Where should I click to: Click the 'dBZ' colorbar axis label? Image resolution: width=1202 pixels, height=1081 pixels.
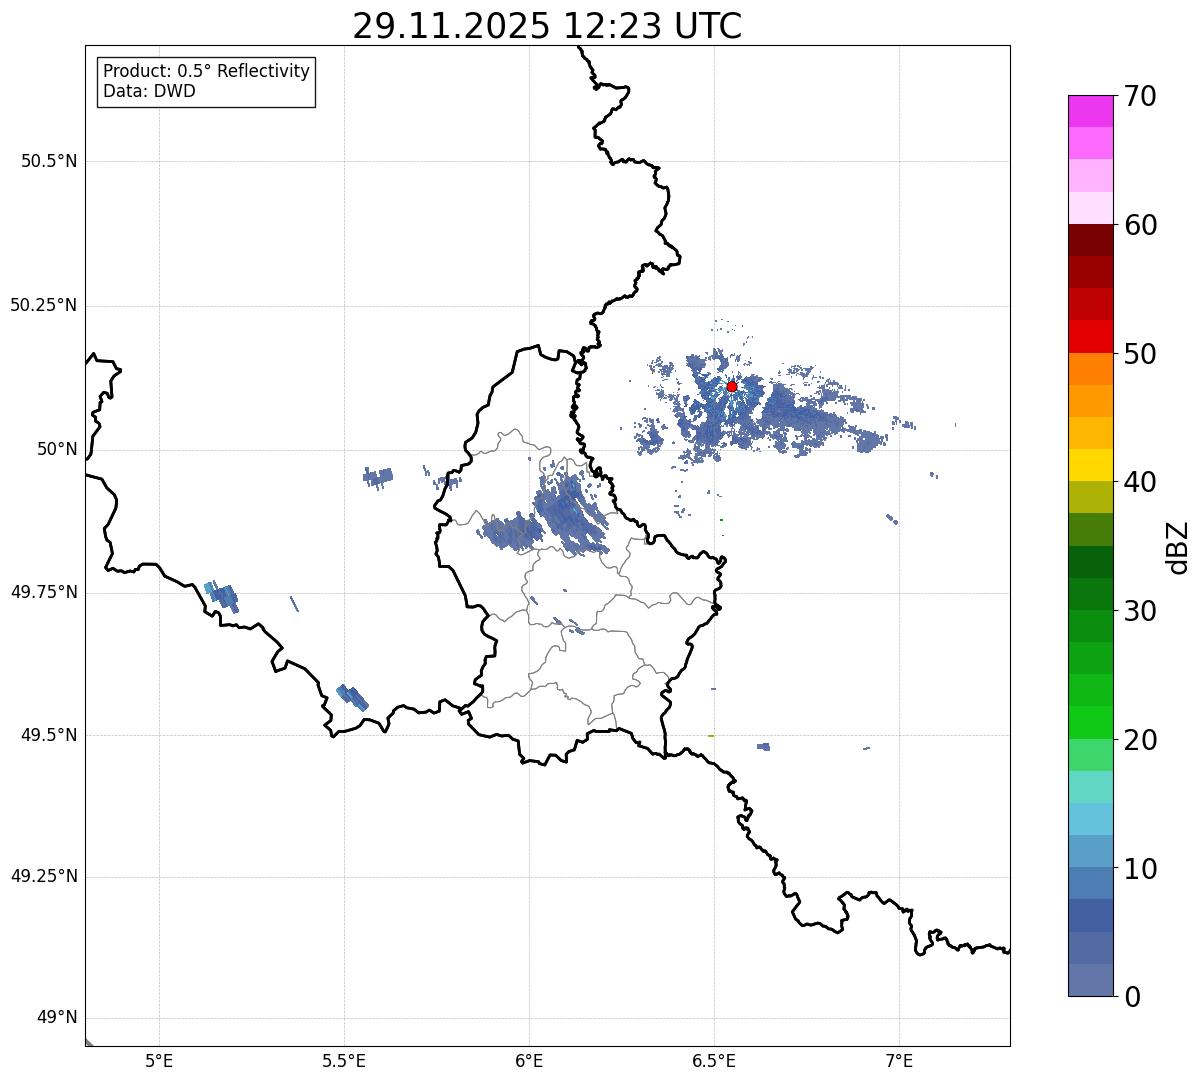tap(1178, 546)
